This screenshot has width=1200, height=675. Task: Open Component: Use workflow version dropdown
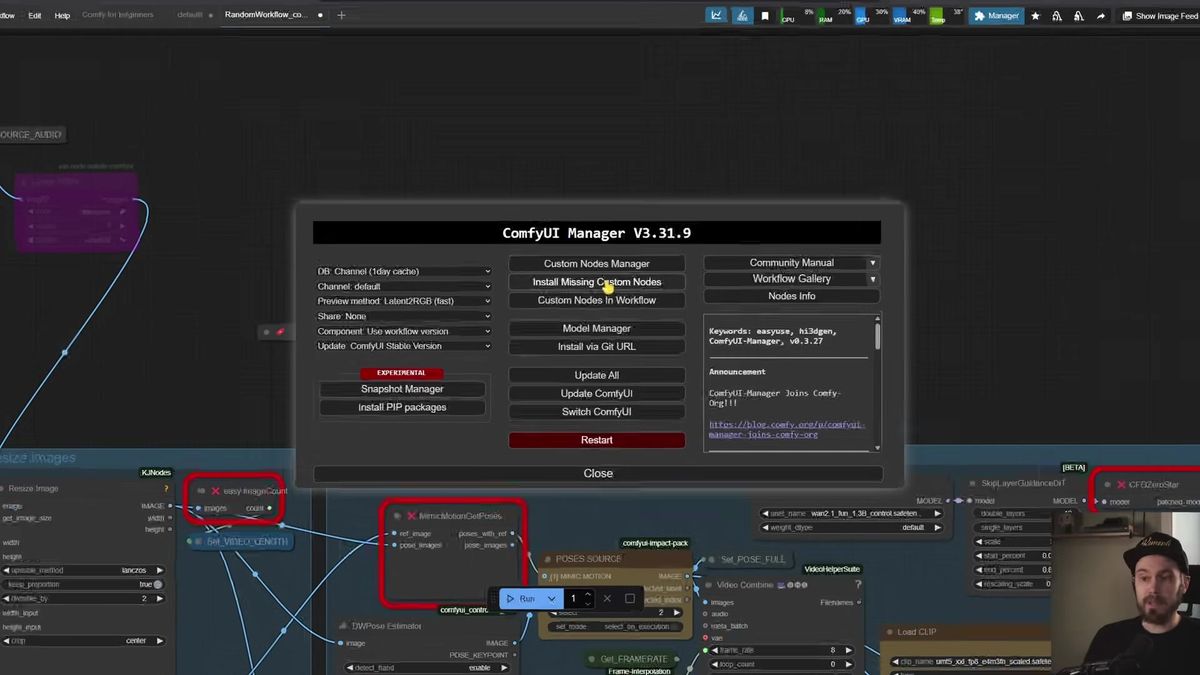[x=404, y=331]
